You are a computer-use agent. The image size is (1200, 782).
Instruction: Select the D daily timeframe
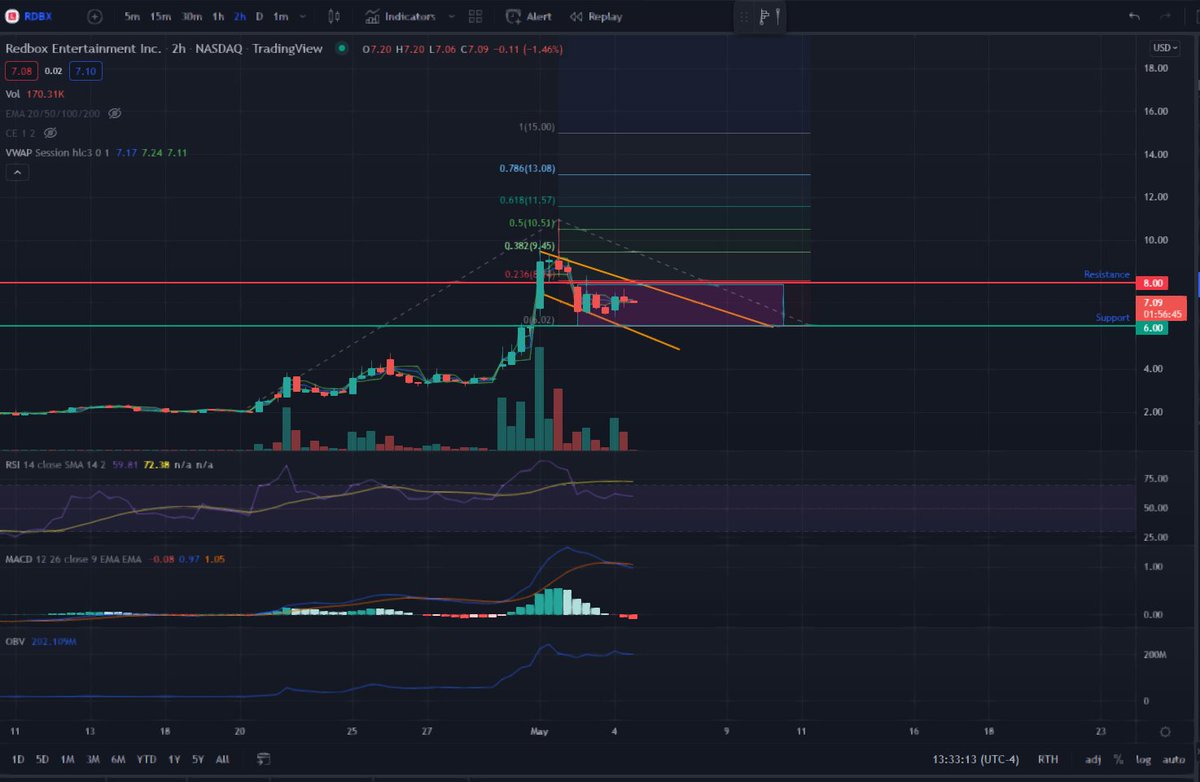tap(259, 16)
